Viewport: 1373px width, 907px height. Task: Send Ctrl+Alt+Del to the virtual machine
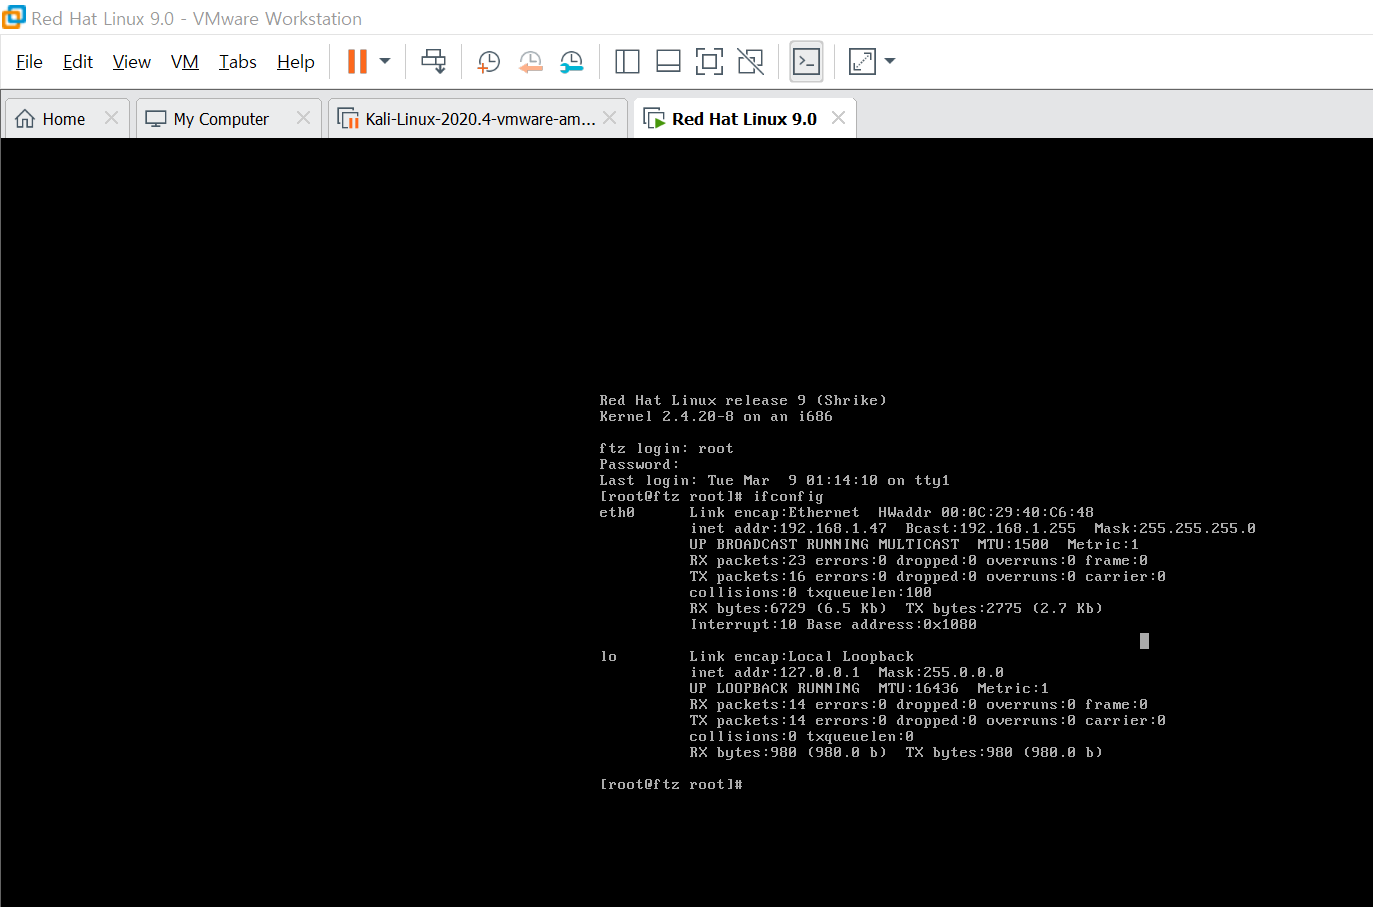[433, 62]
